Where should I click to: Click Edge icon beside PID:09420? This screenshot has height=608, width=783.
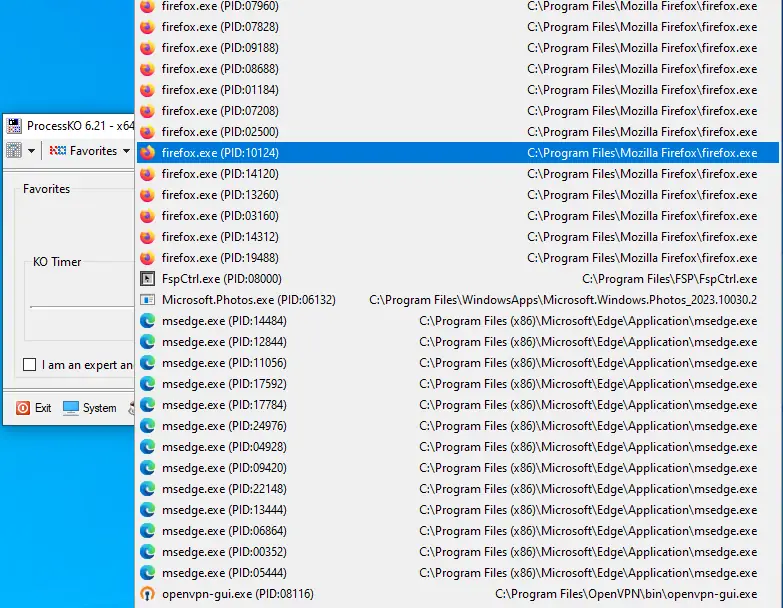click(x=147, y=467)
